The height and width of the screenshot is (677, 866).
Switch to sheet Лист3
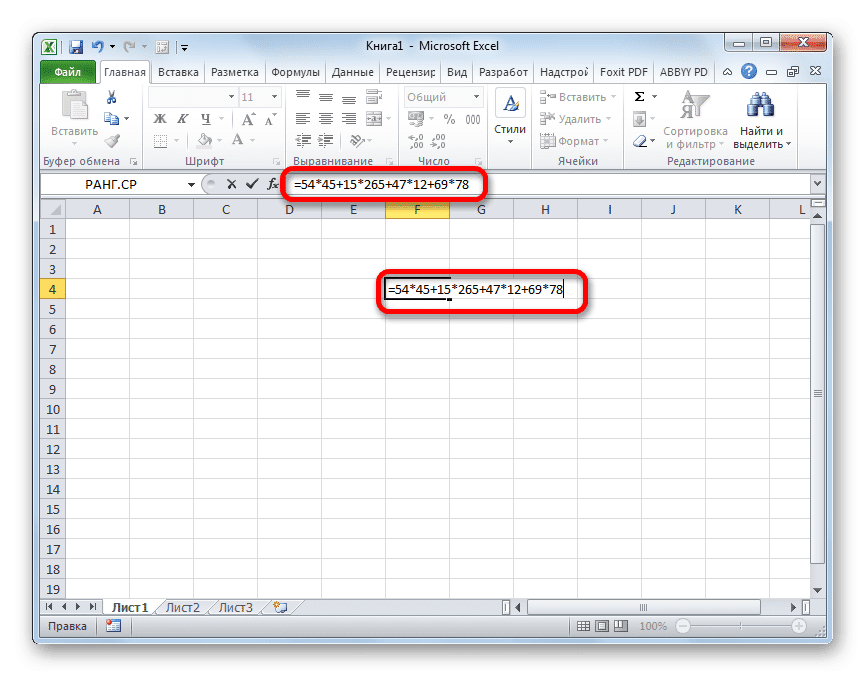(235, 607)
